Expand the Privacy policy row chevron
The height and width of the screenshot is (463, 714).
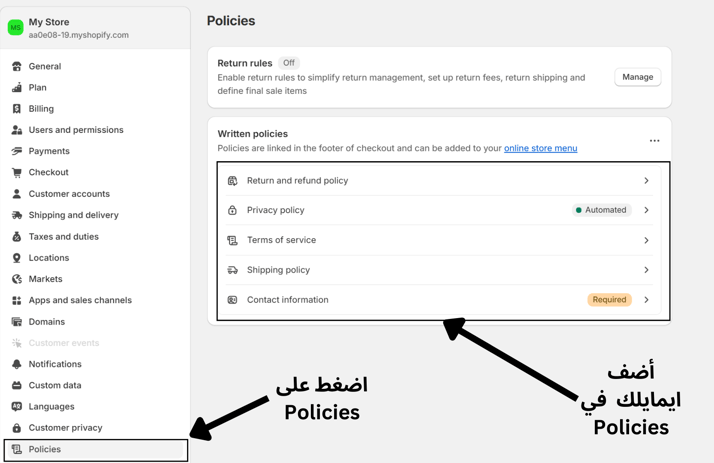(x=646, y=210)
